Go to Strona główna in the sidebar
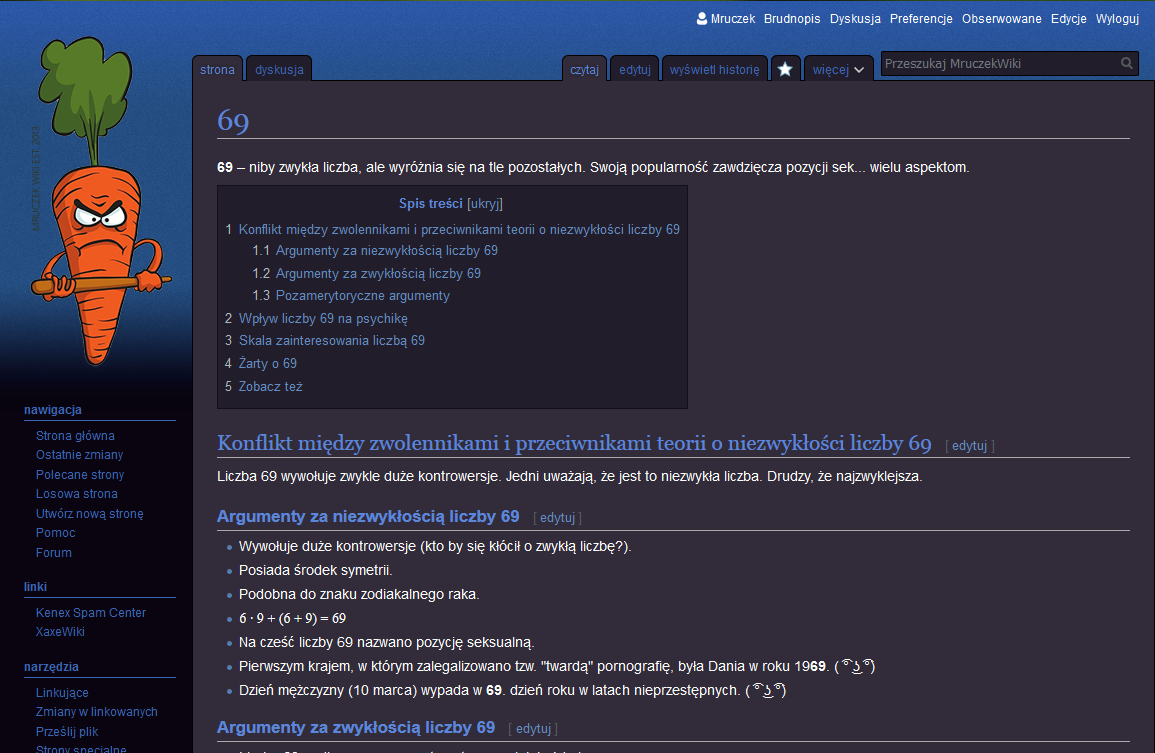This screenshot has height=753, width=1155. (x=75, y=436)
